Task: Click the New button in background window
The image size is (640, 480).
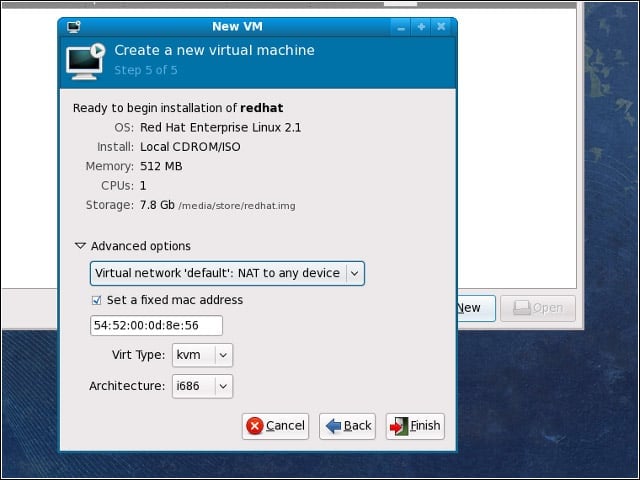Action: 476,308
